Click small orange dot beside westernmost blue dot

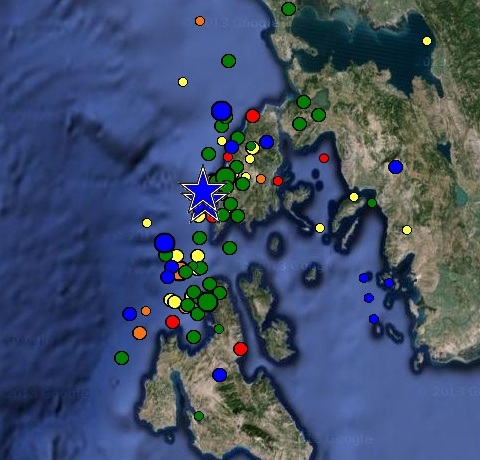click(x=146, y=311)
